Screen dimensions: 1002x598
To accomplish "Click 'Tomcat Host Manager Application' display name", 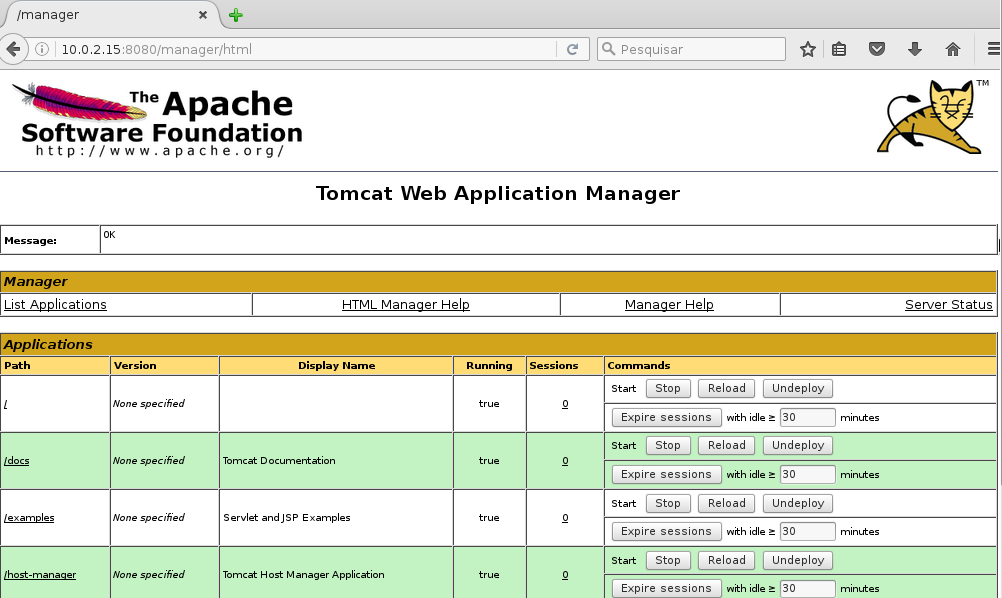I will tap(304, 574).
